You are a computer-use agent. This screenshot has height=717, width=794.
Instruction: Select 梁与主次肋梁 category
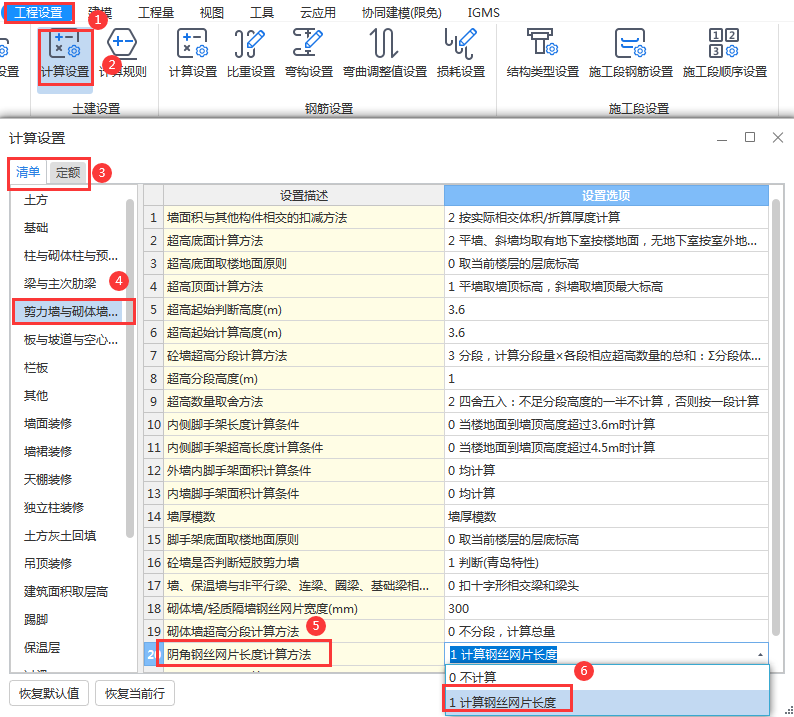click(60, 284)
